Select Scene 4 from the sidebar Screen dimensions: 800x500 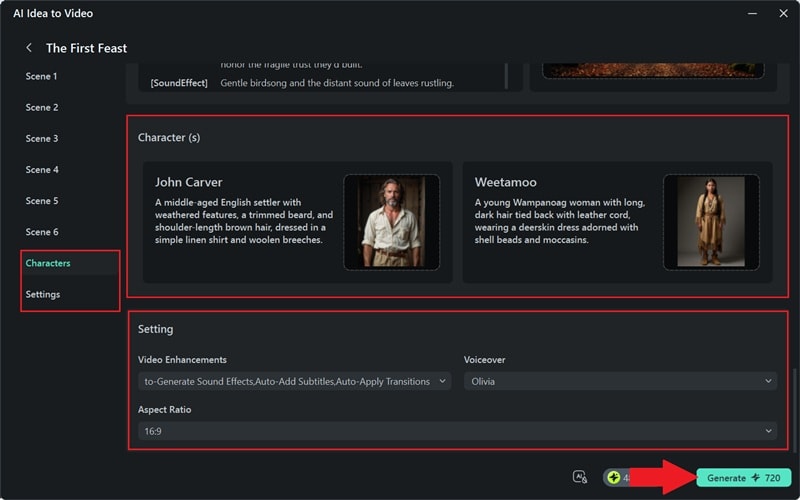(42, 170)
